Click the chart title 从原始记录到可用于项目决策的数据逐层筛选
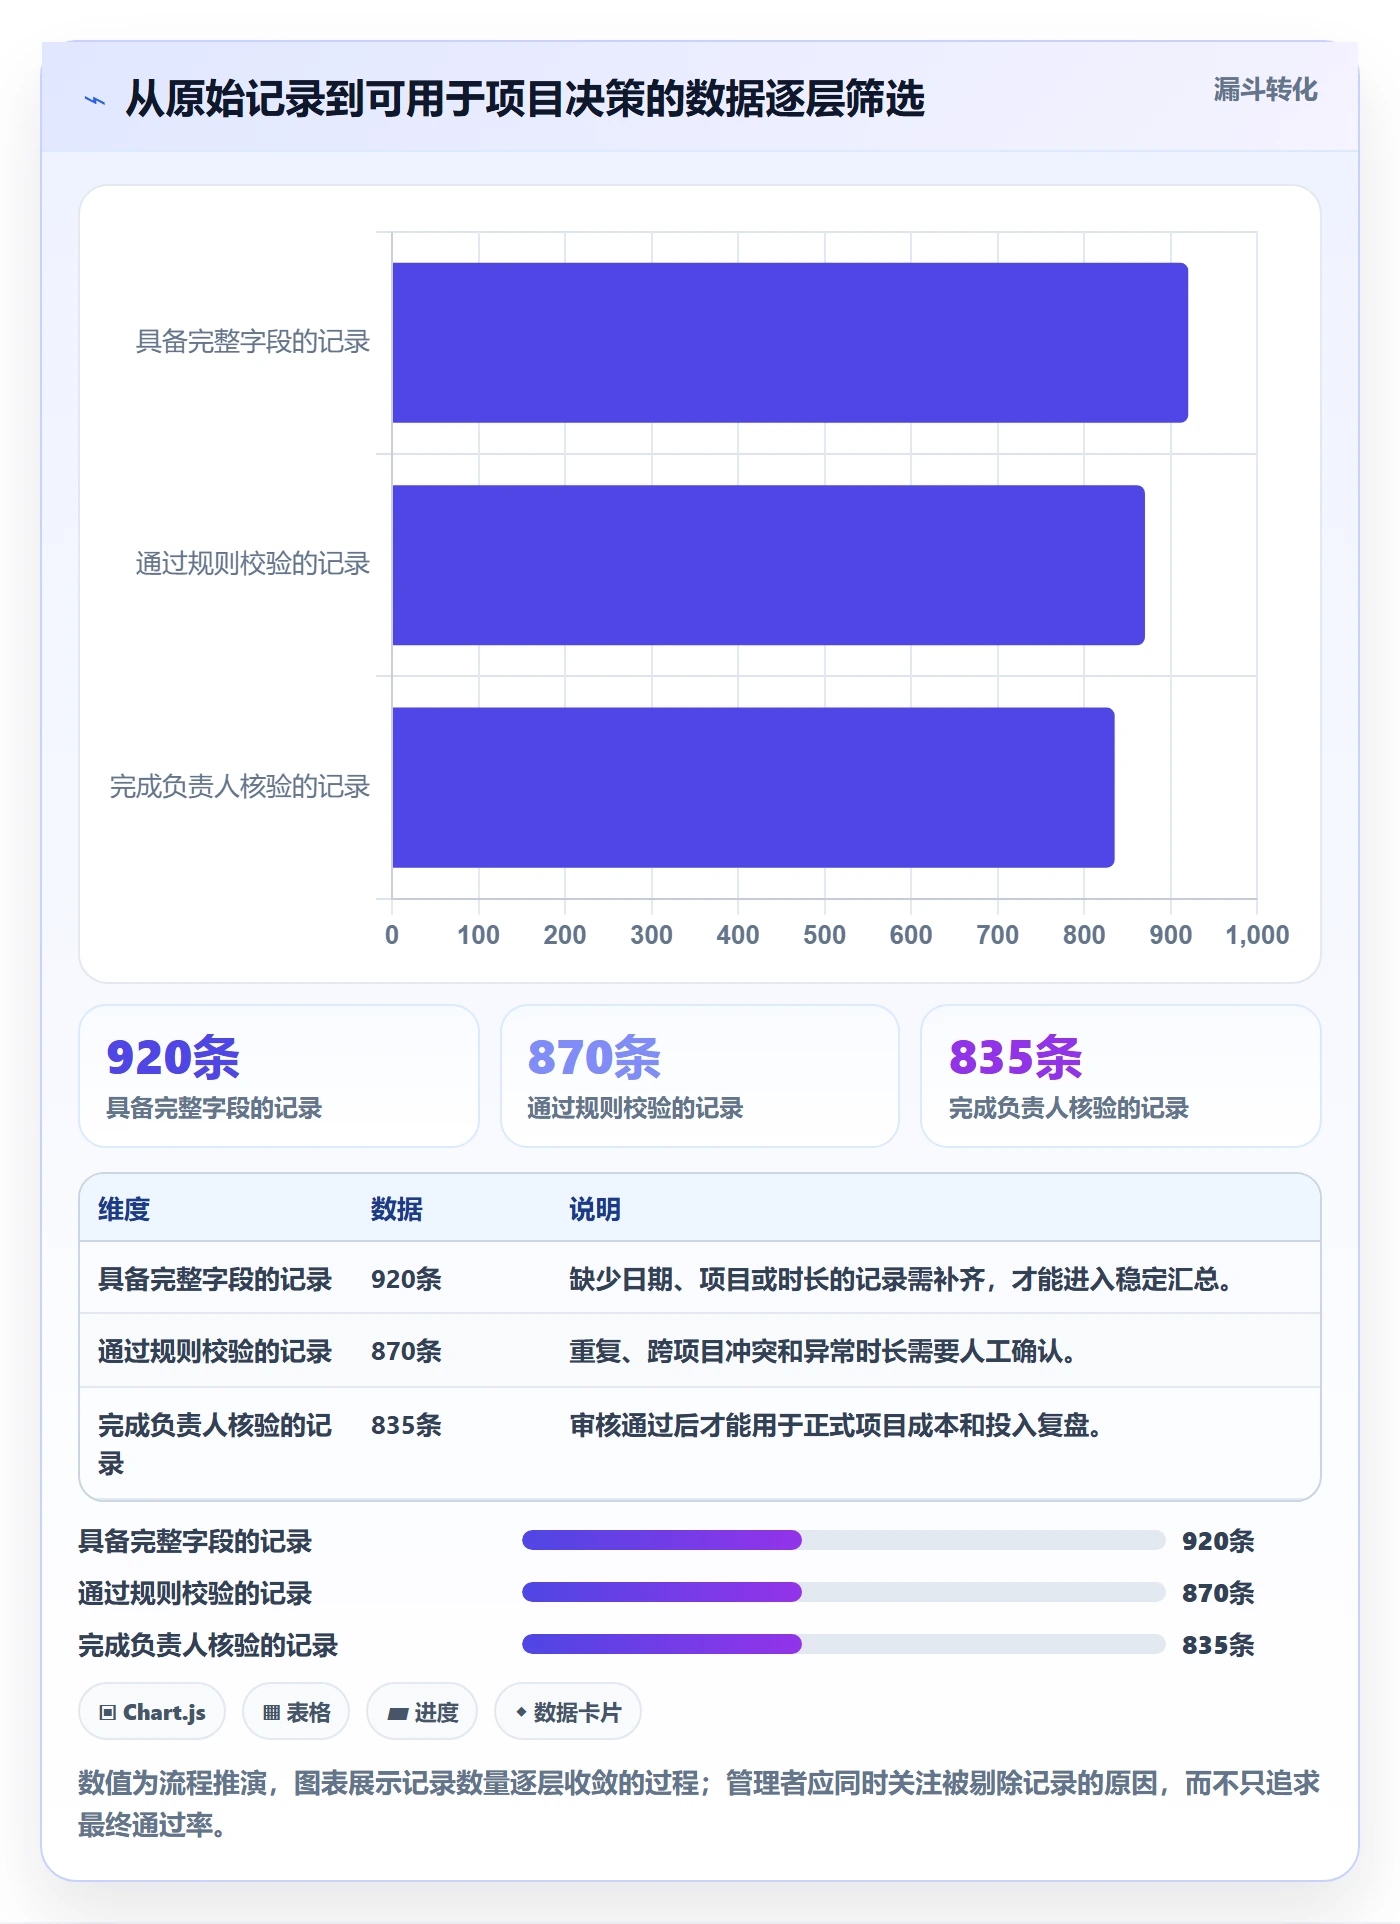Screen dimensions: 1400x1924 (x=525, y=99)
